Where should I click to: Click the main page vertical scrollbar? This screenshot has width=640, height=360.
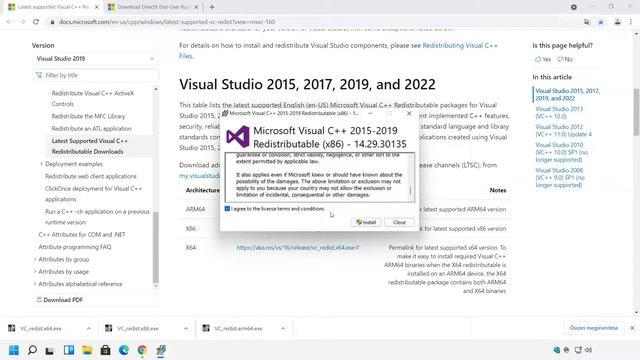[x=636, y=112]
